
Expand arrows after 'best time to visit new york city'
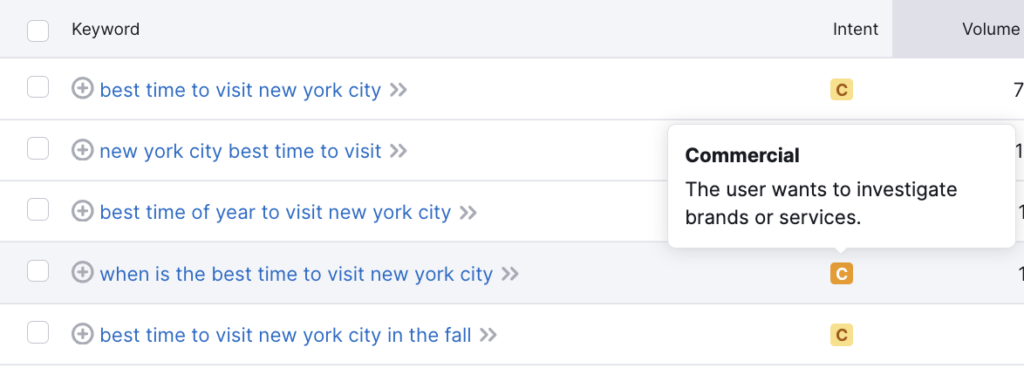(398, 90)
